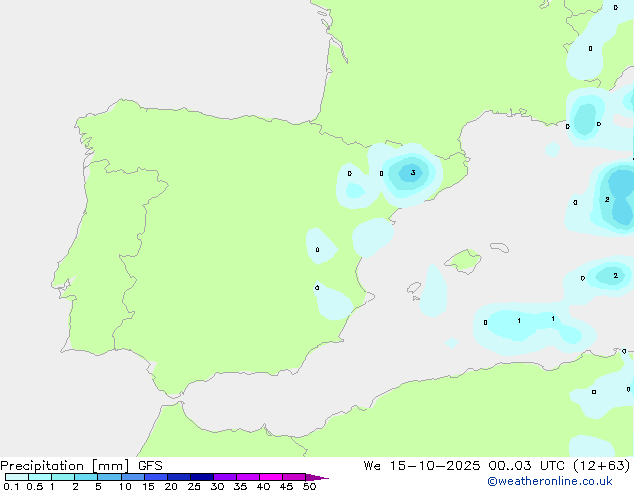
Task: Click the '0.5' legend scale label
Action: (x=35, y=486)
